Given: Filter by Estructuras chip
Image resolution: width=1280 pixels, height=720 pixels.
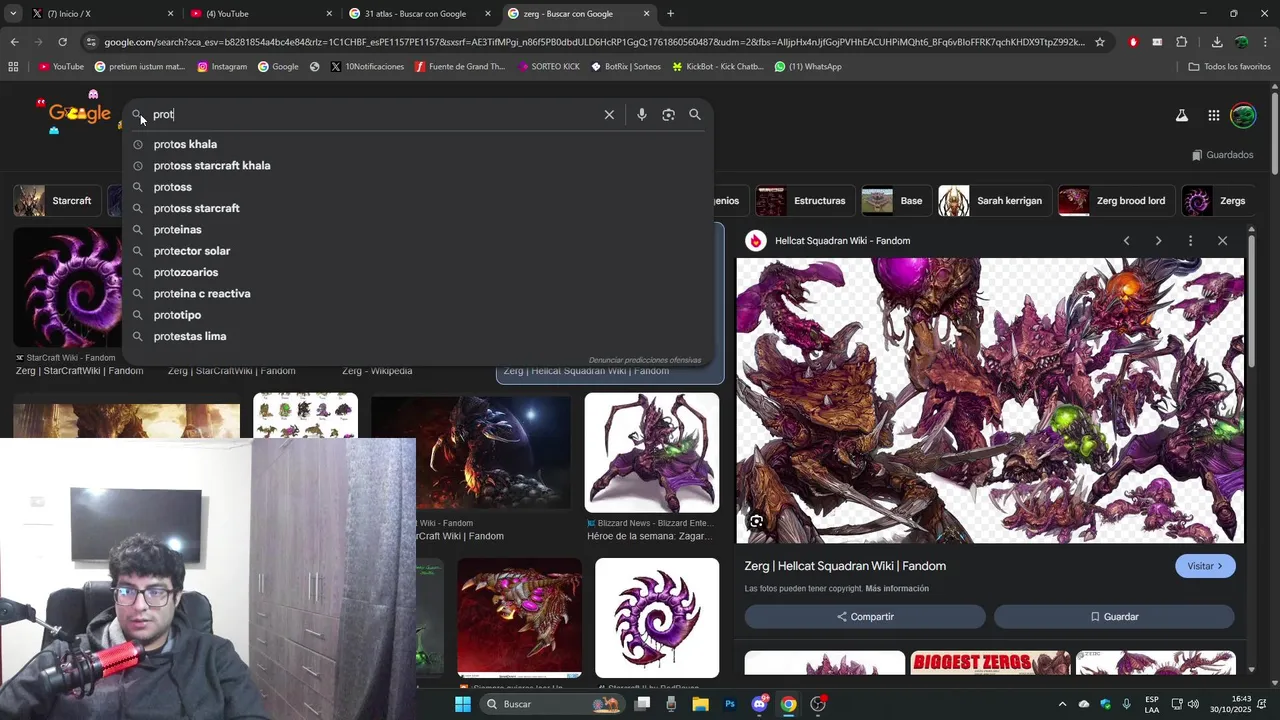Looking at the screenshot, I should (804, 201).
